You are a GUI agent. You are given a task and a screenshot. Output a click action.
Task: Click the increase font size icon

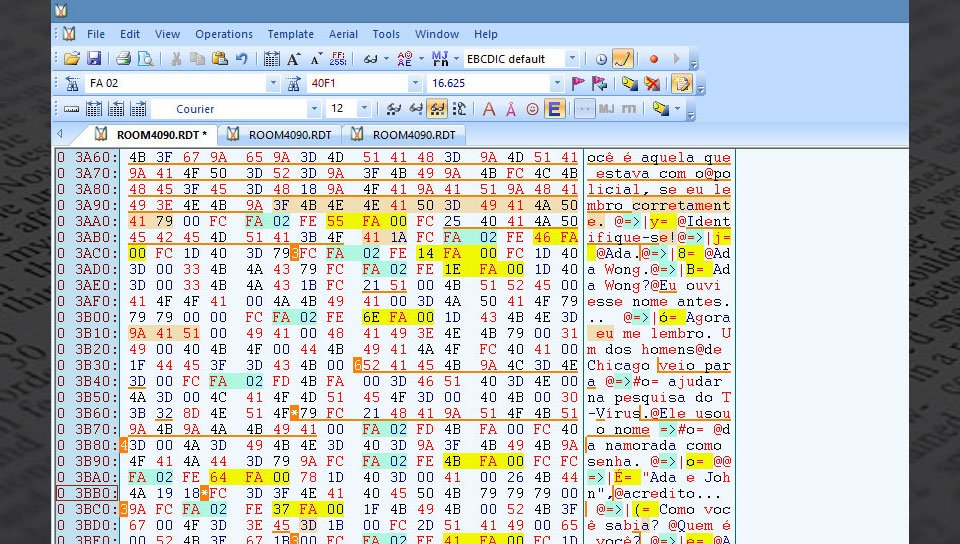point(294,59)
